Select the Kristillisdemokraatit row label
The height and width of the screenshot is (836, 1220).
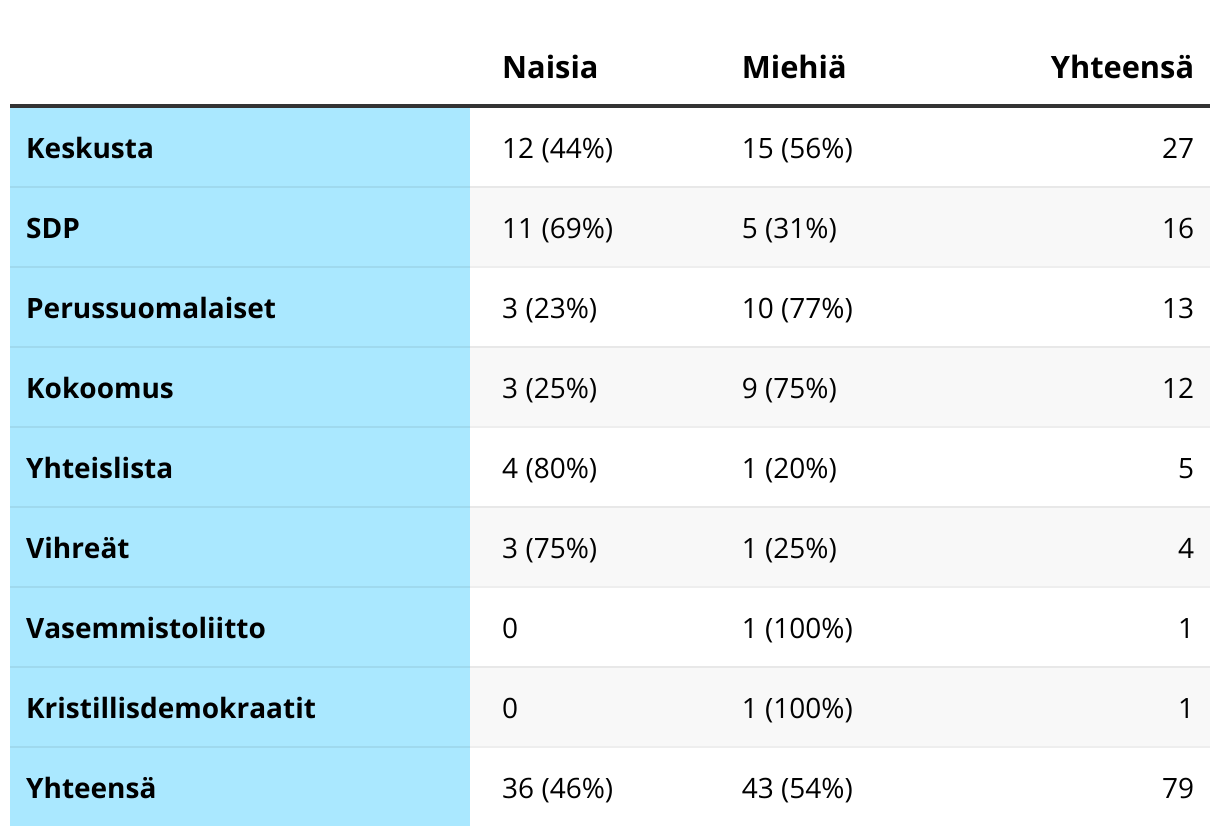[x=171, y=708]
